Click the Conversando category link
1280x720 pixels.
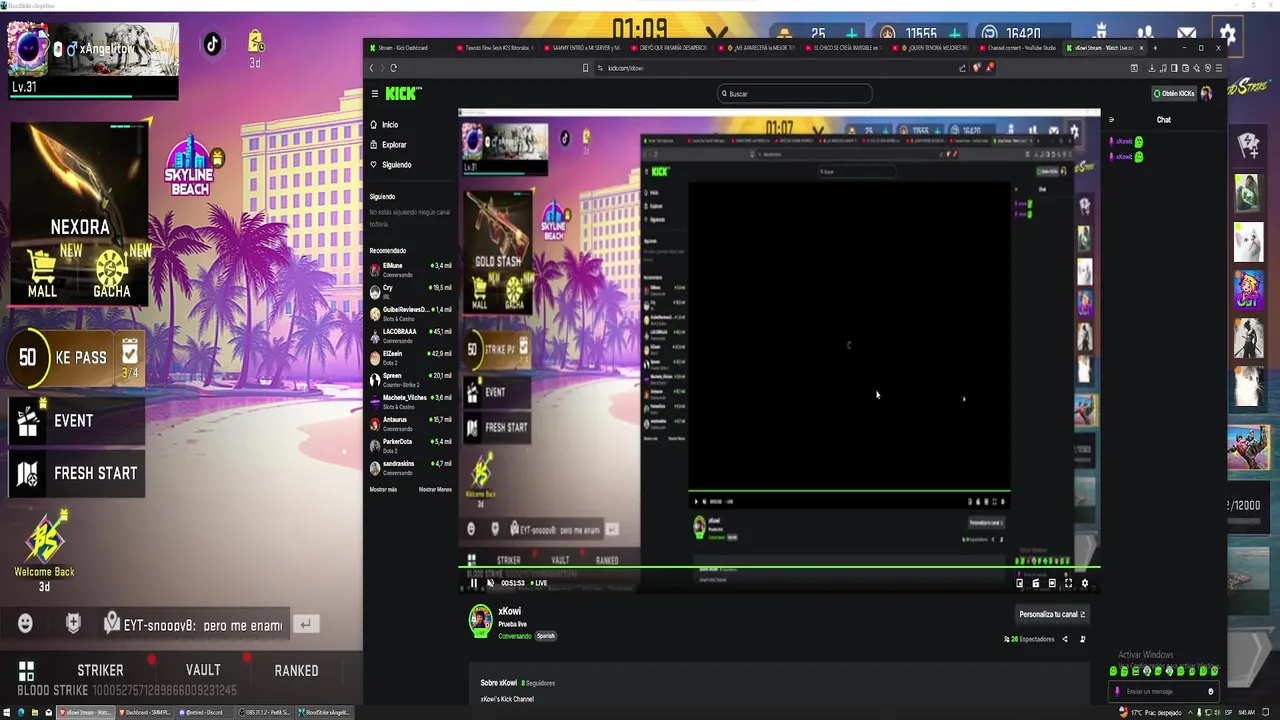point(515,636)
